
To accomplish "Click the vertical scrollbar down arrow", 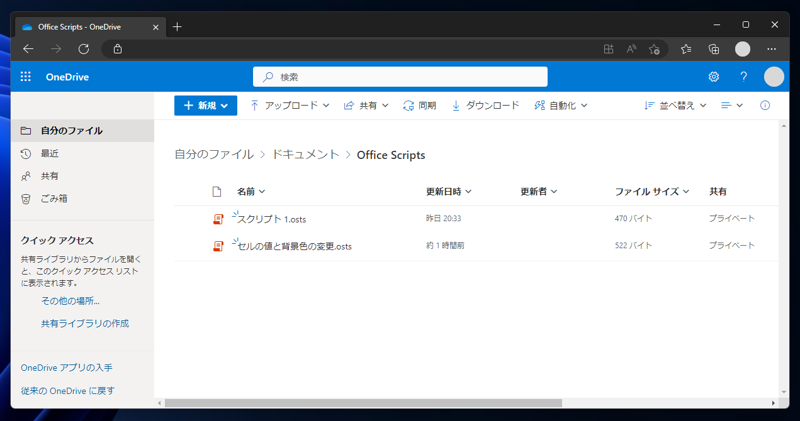I will (x=784, y=392).
